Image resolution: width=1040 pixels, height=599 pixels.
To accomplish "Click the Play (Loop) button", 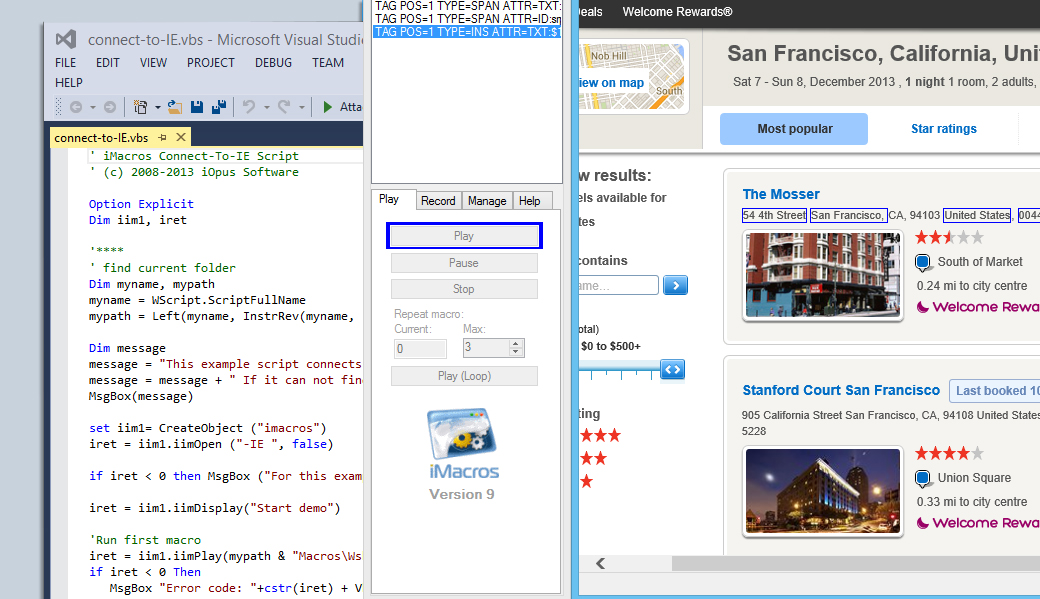I will (464, 376).
